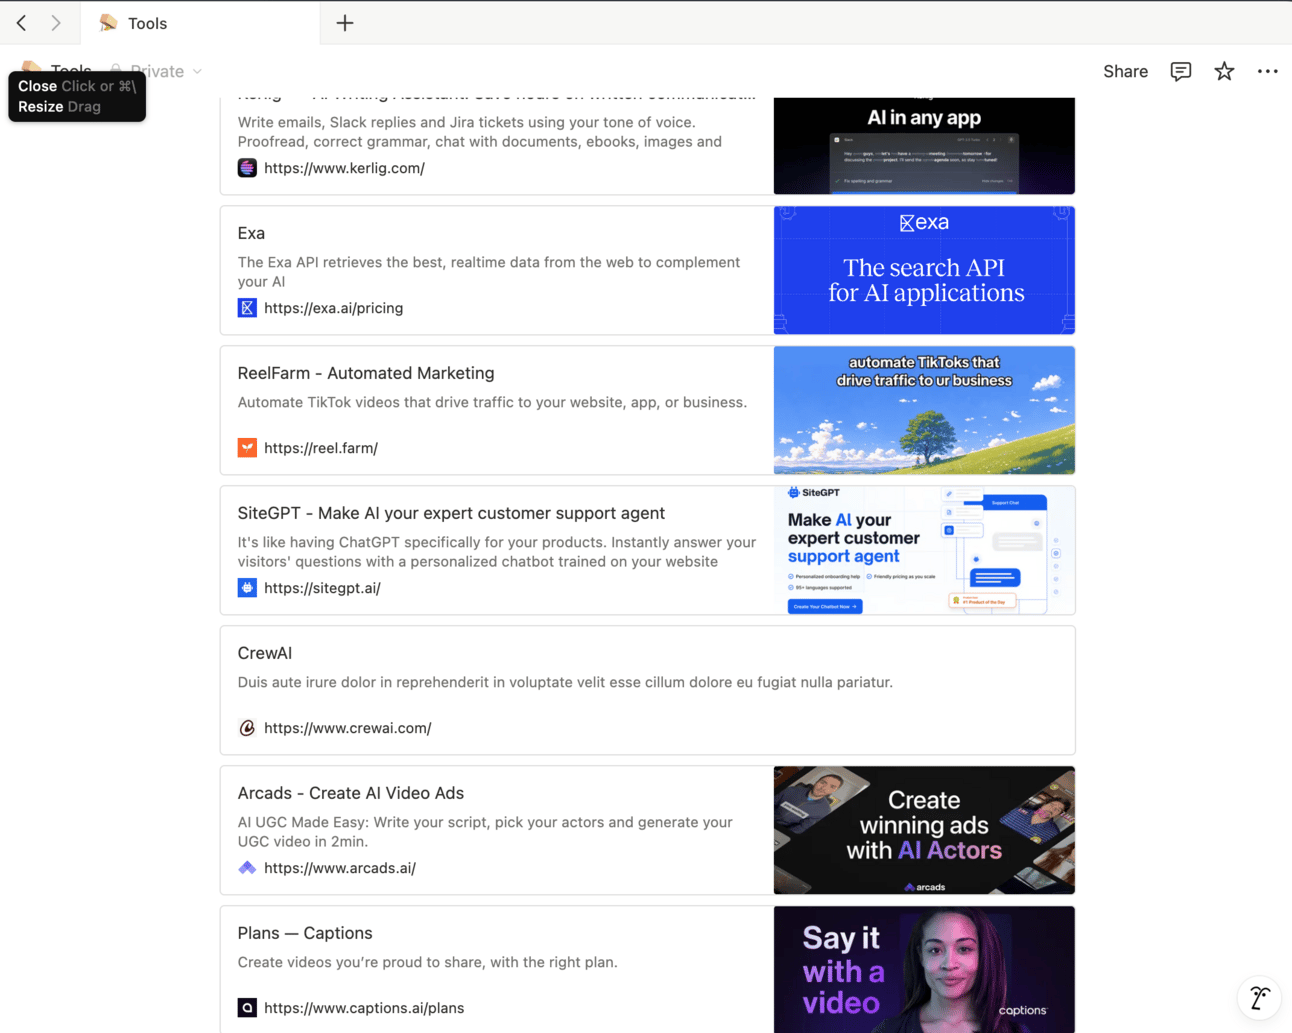
Task: Click the Captions description text
Action: tap(427, 962)
